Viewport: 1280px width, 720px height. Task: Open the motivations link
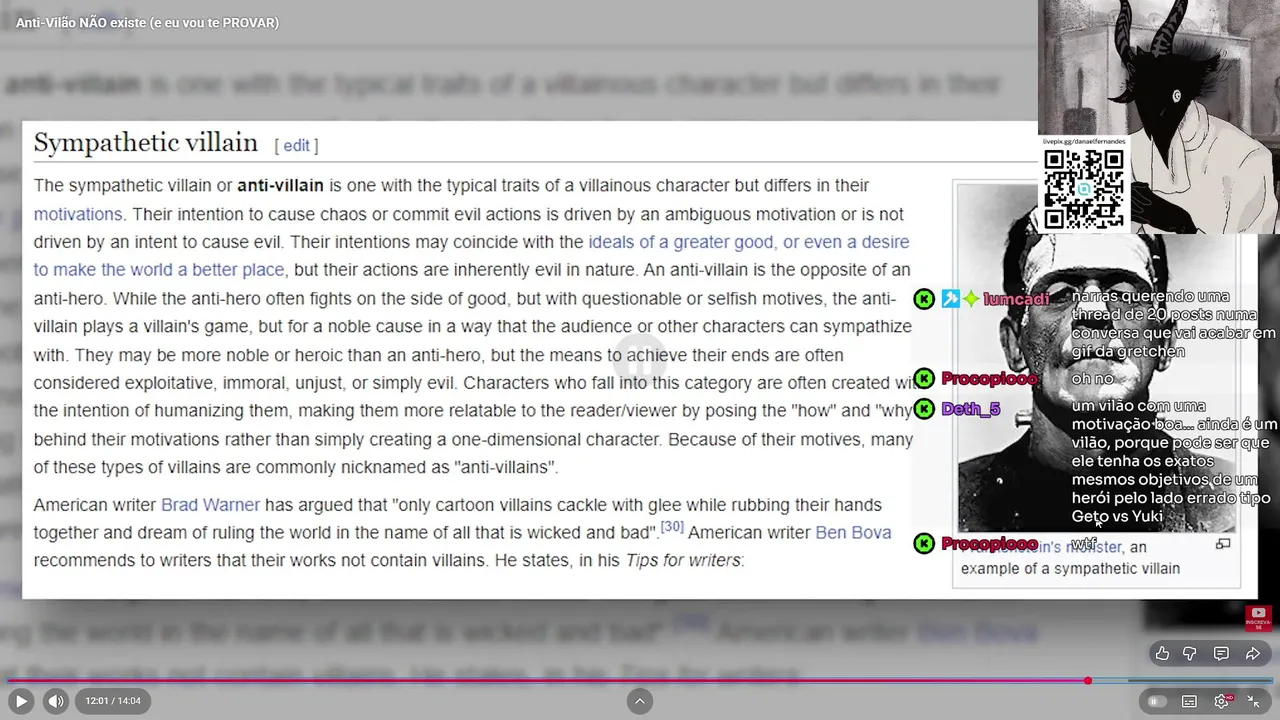[77, 214]
